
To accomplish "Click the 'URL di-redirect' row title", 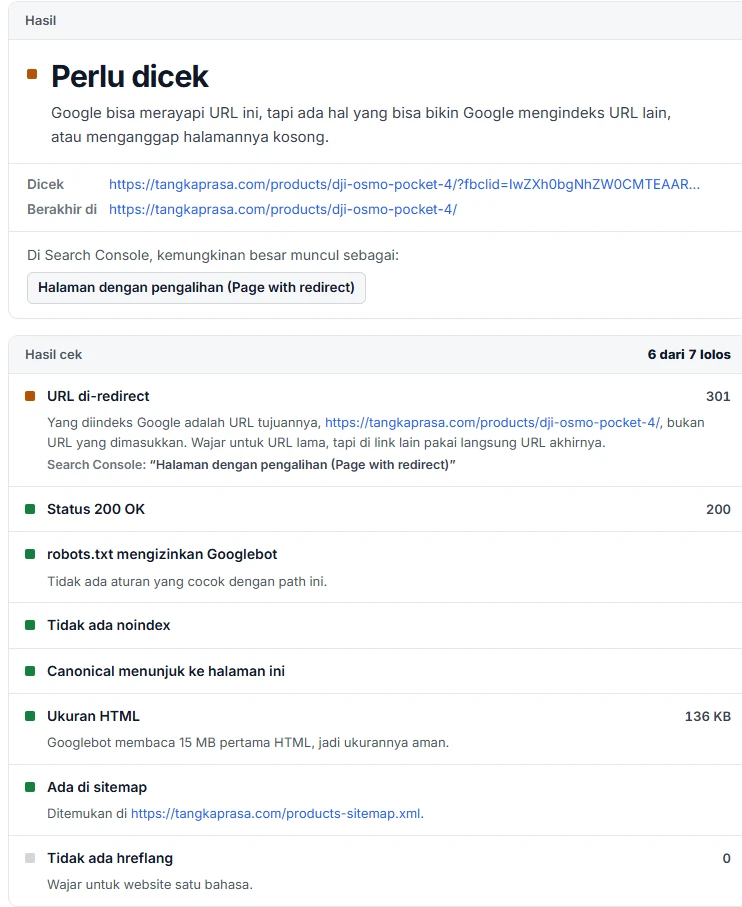I will [98, 396].
